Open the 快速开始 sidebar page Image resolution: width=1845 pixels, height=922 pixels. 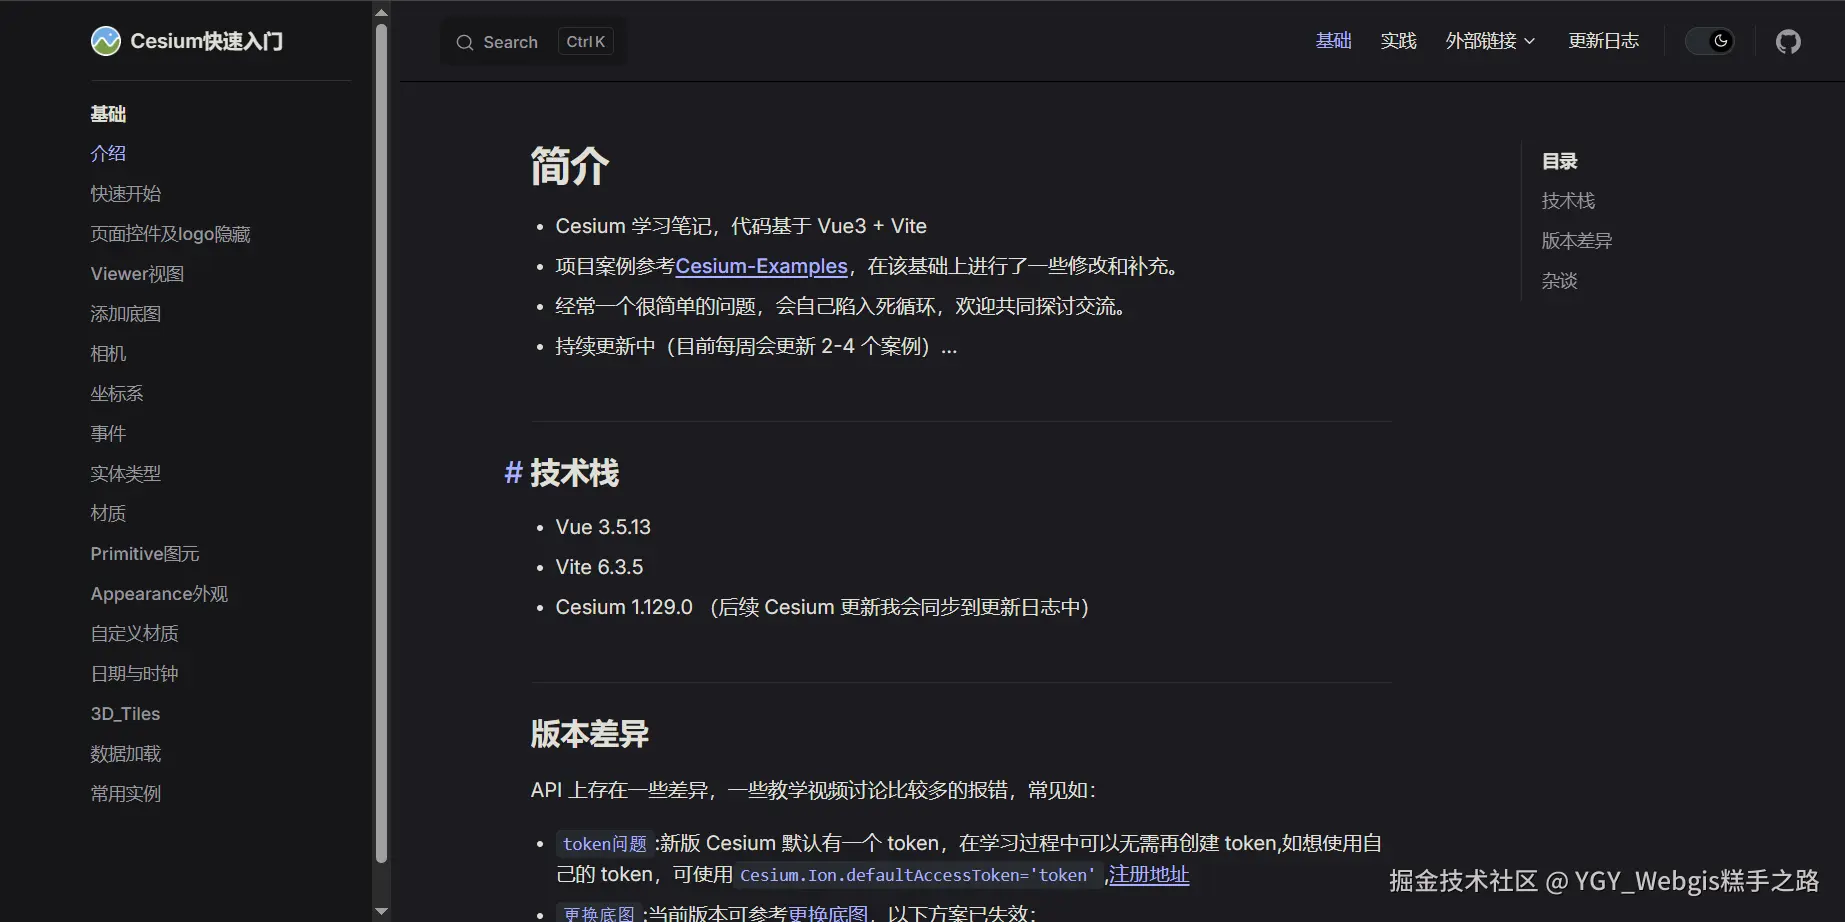[126, 193]
